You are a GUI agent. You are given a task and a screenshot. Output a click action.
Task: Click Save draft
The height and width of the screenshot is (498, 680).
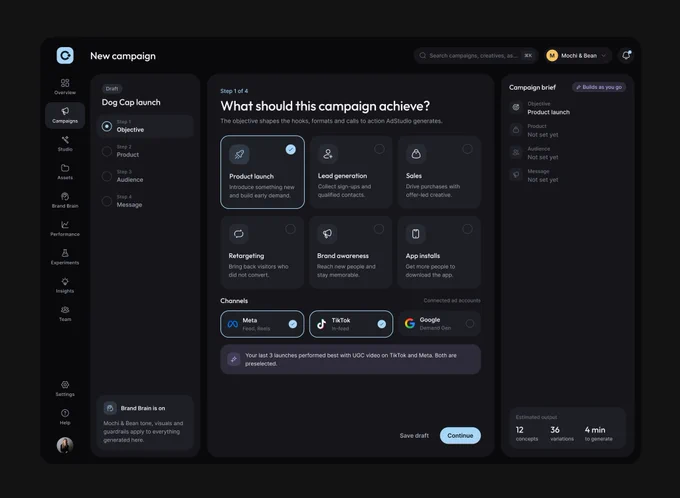point(414,436)
